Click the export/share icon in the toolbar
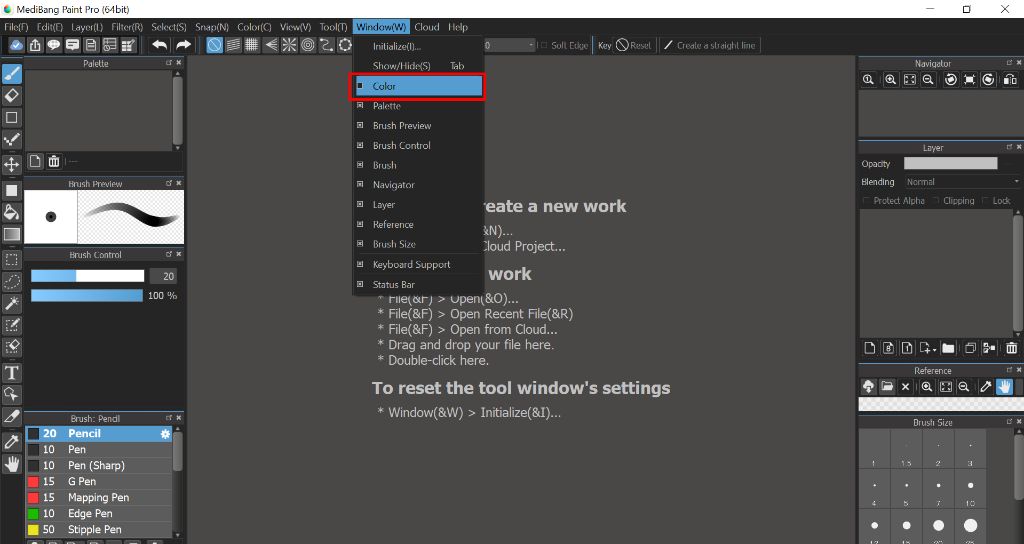Image resolution: width=1024 pixels, height=544 pixels. [35, 45]
